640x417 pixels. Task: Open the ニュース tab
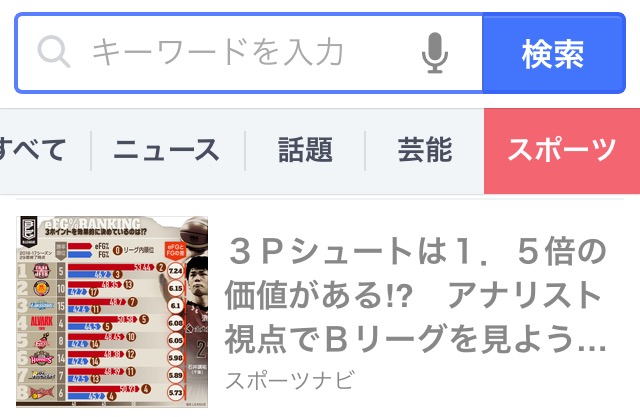point(167,150)
